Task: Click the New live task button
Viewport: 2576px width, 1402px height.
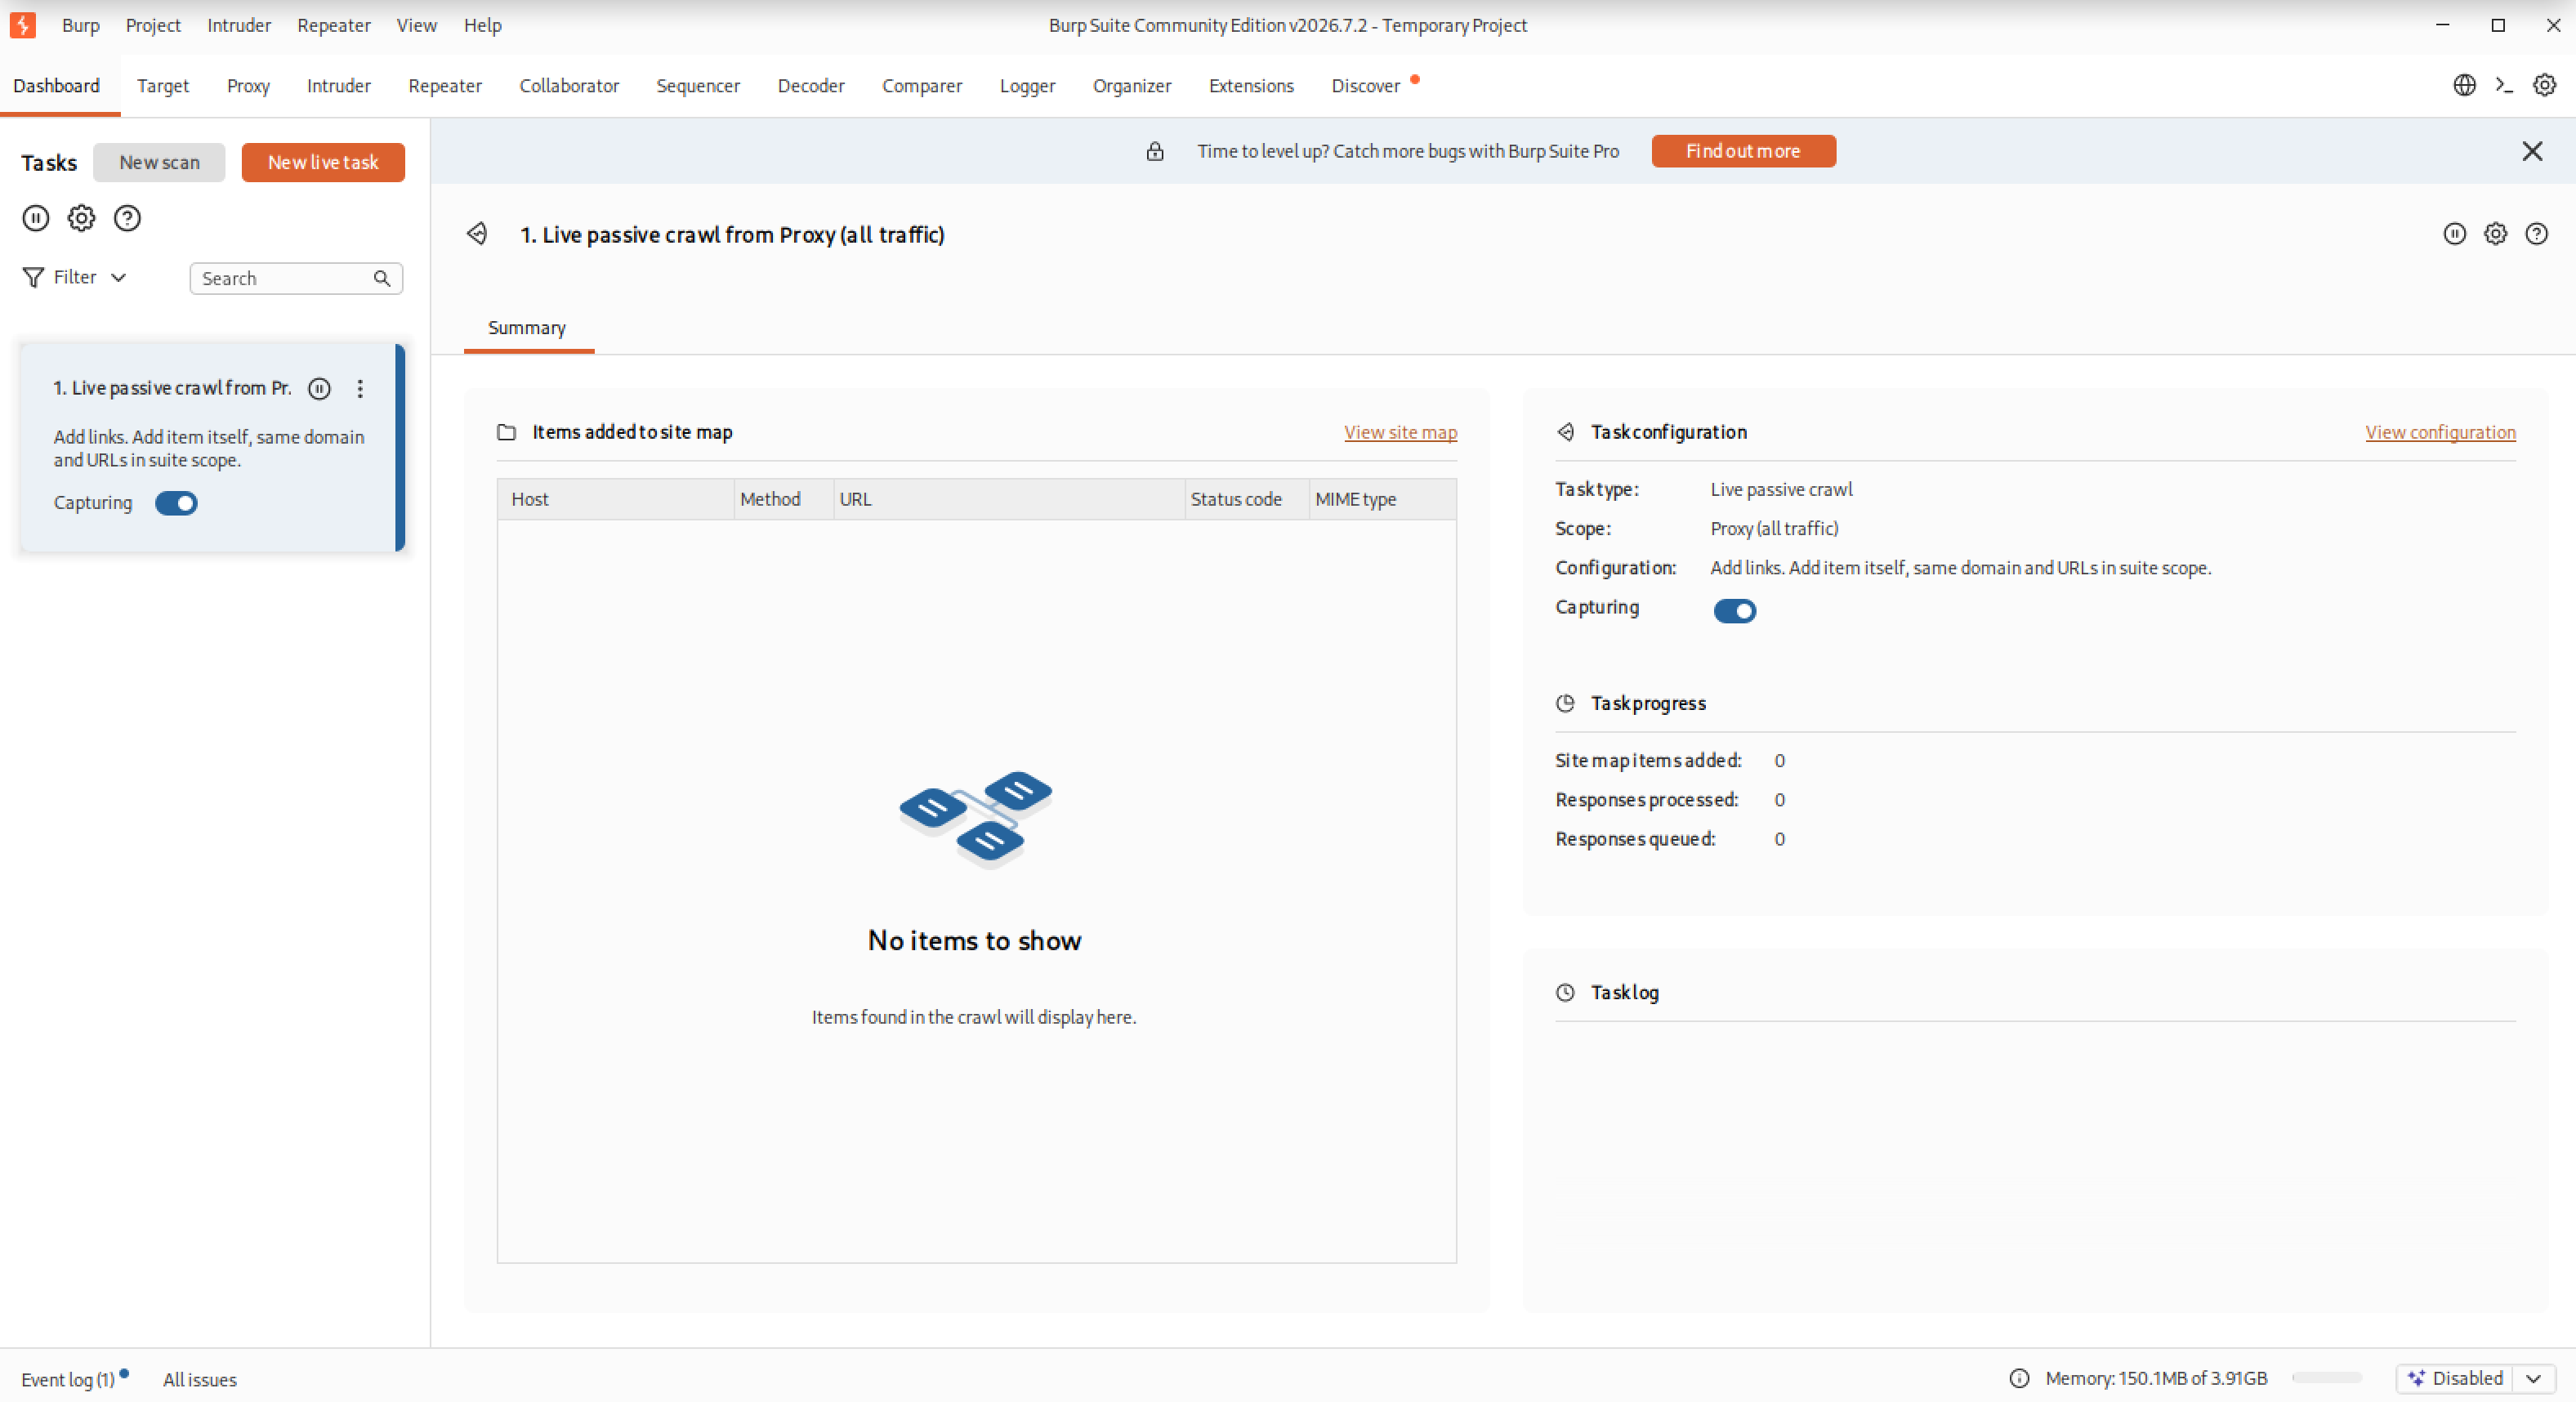Action: (x=323, y=162)
